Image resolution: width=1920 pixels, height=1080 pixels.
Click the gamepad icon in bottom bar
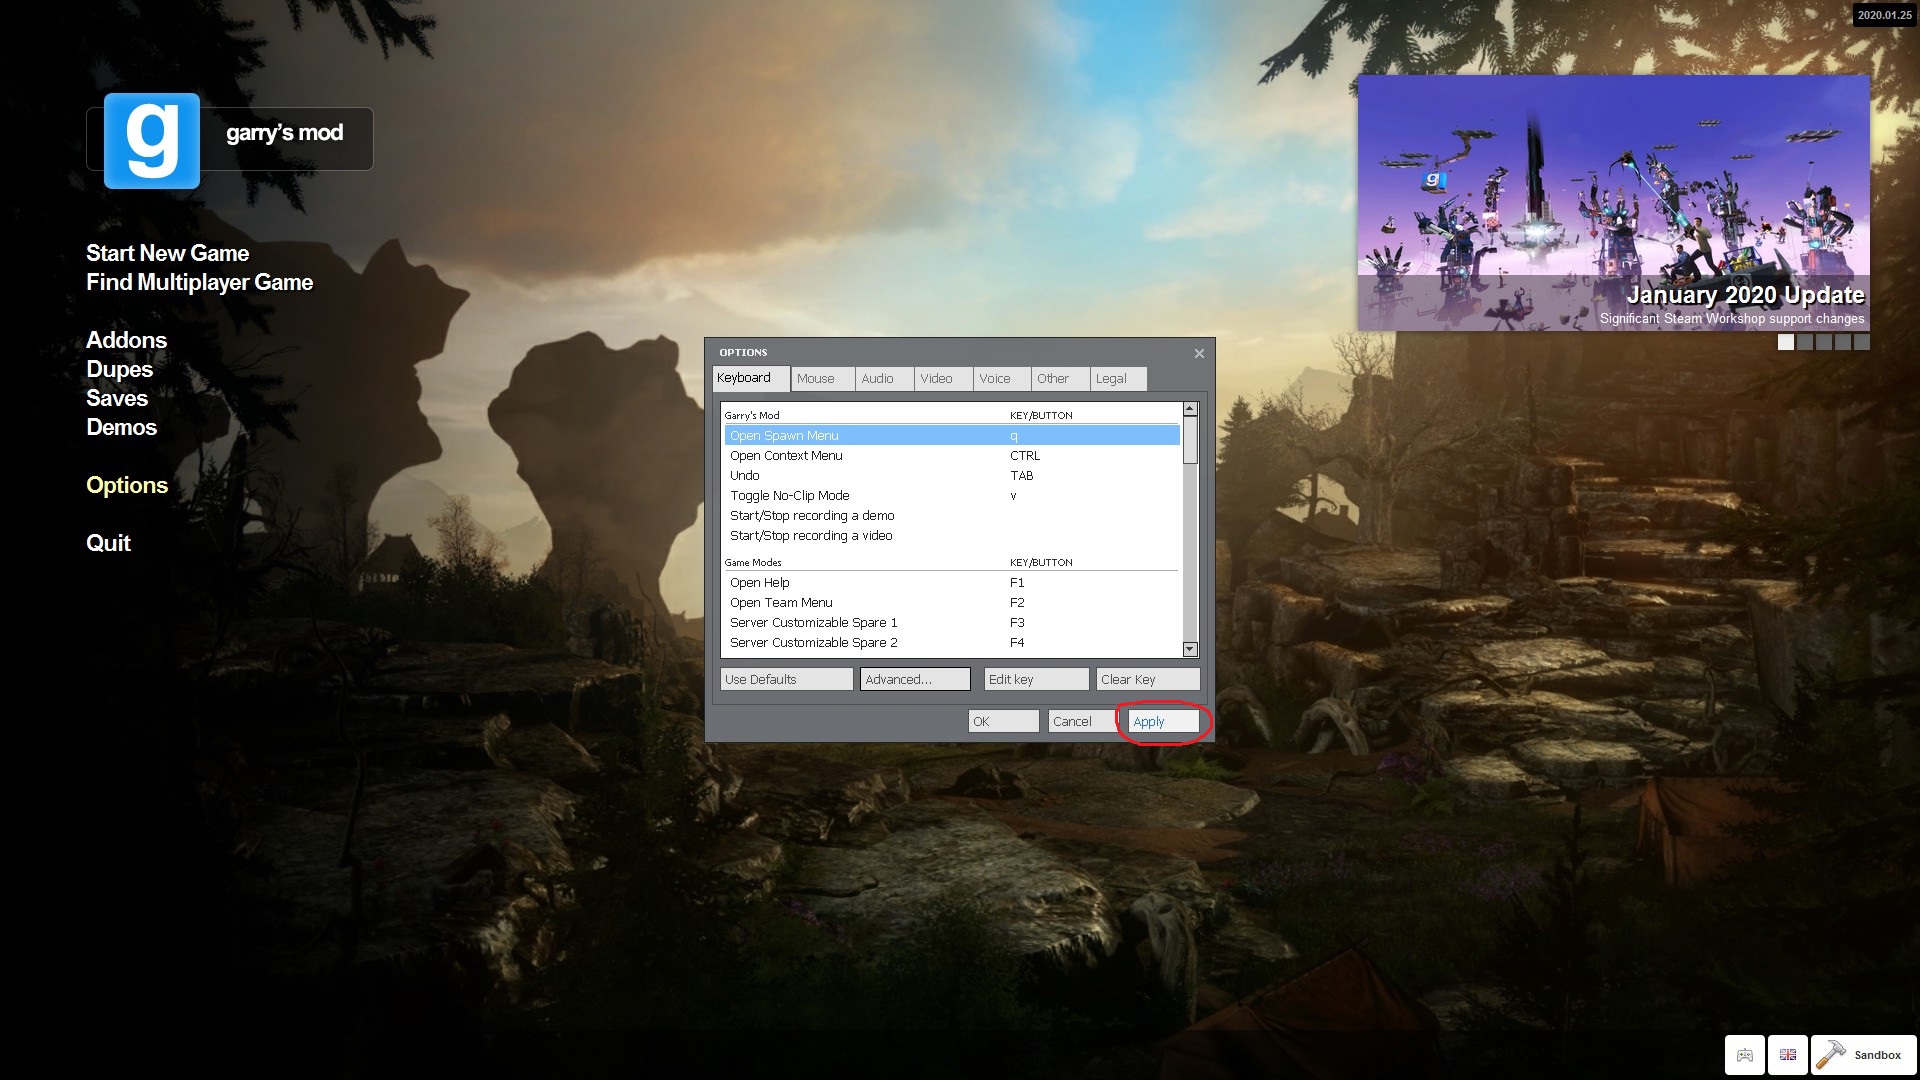pos(1744,1055)
